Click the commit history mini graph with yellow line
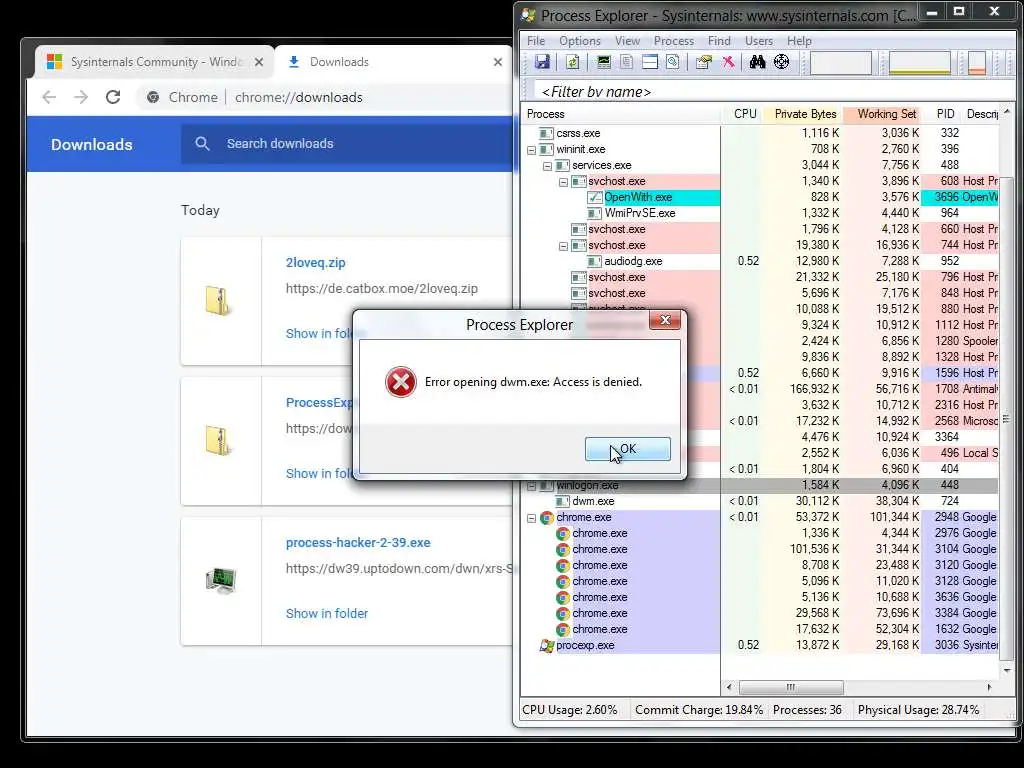 [920, 63]
